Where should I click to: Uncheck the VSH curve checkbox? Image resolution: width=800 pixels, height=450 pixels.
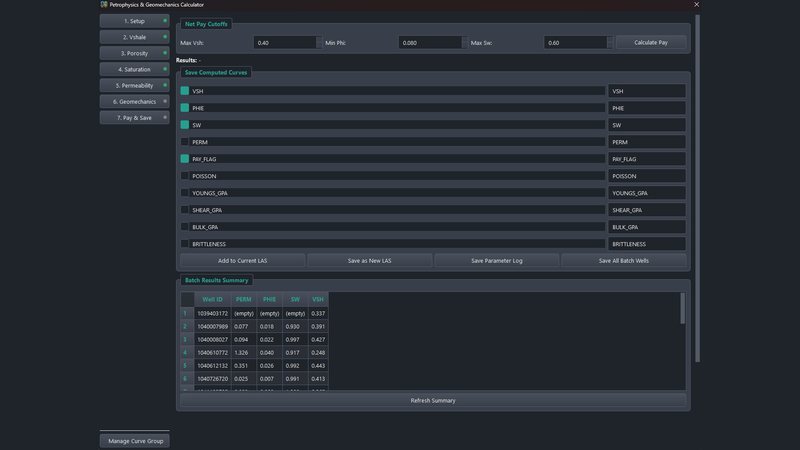185,91
